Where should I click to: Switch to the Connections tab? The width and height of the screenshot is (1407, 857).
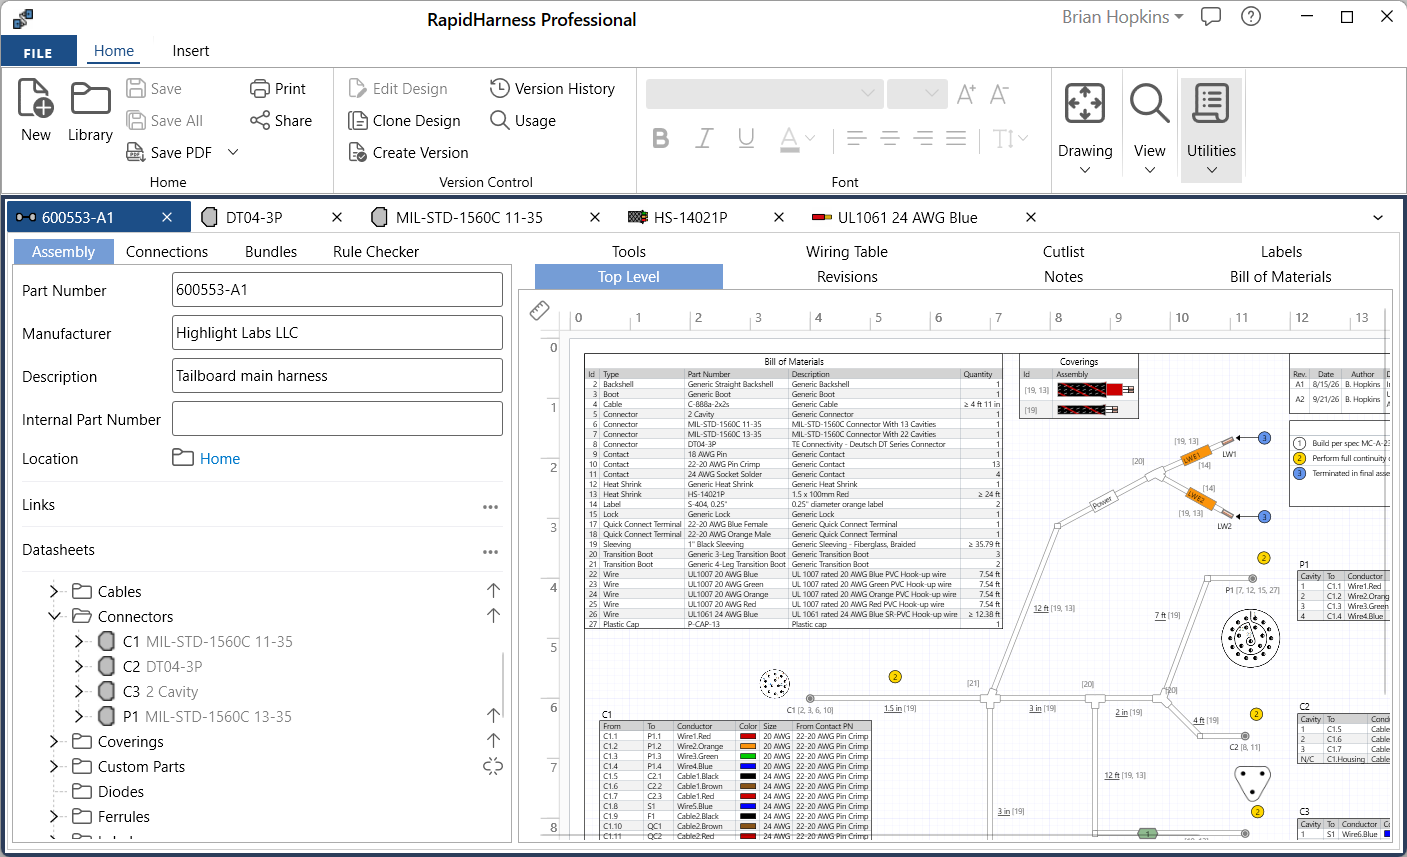coord(167,252)
